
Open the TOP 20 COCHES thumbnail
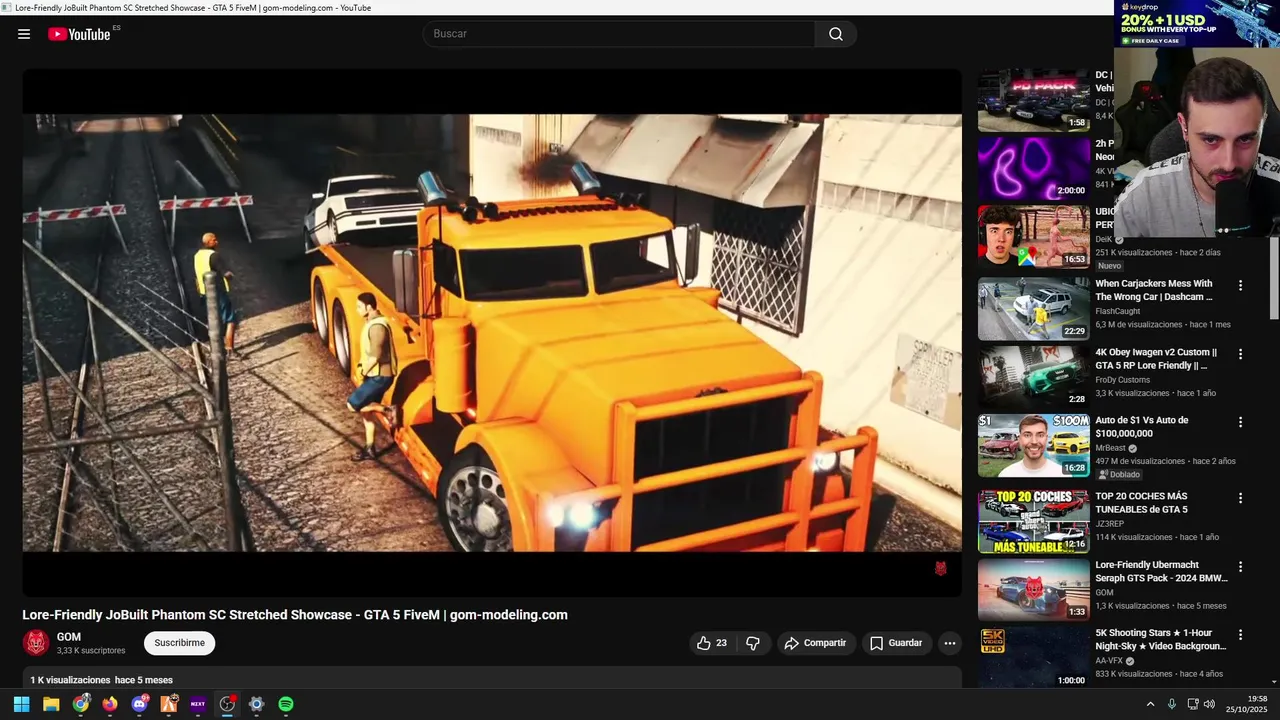click(1033, 521)
